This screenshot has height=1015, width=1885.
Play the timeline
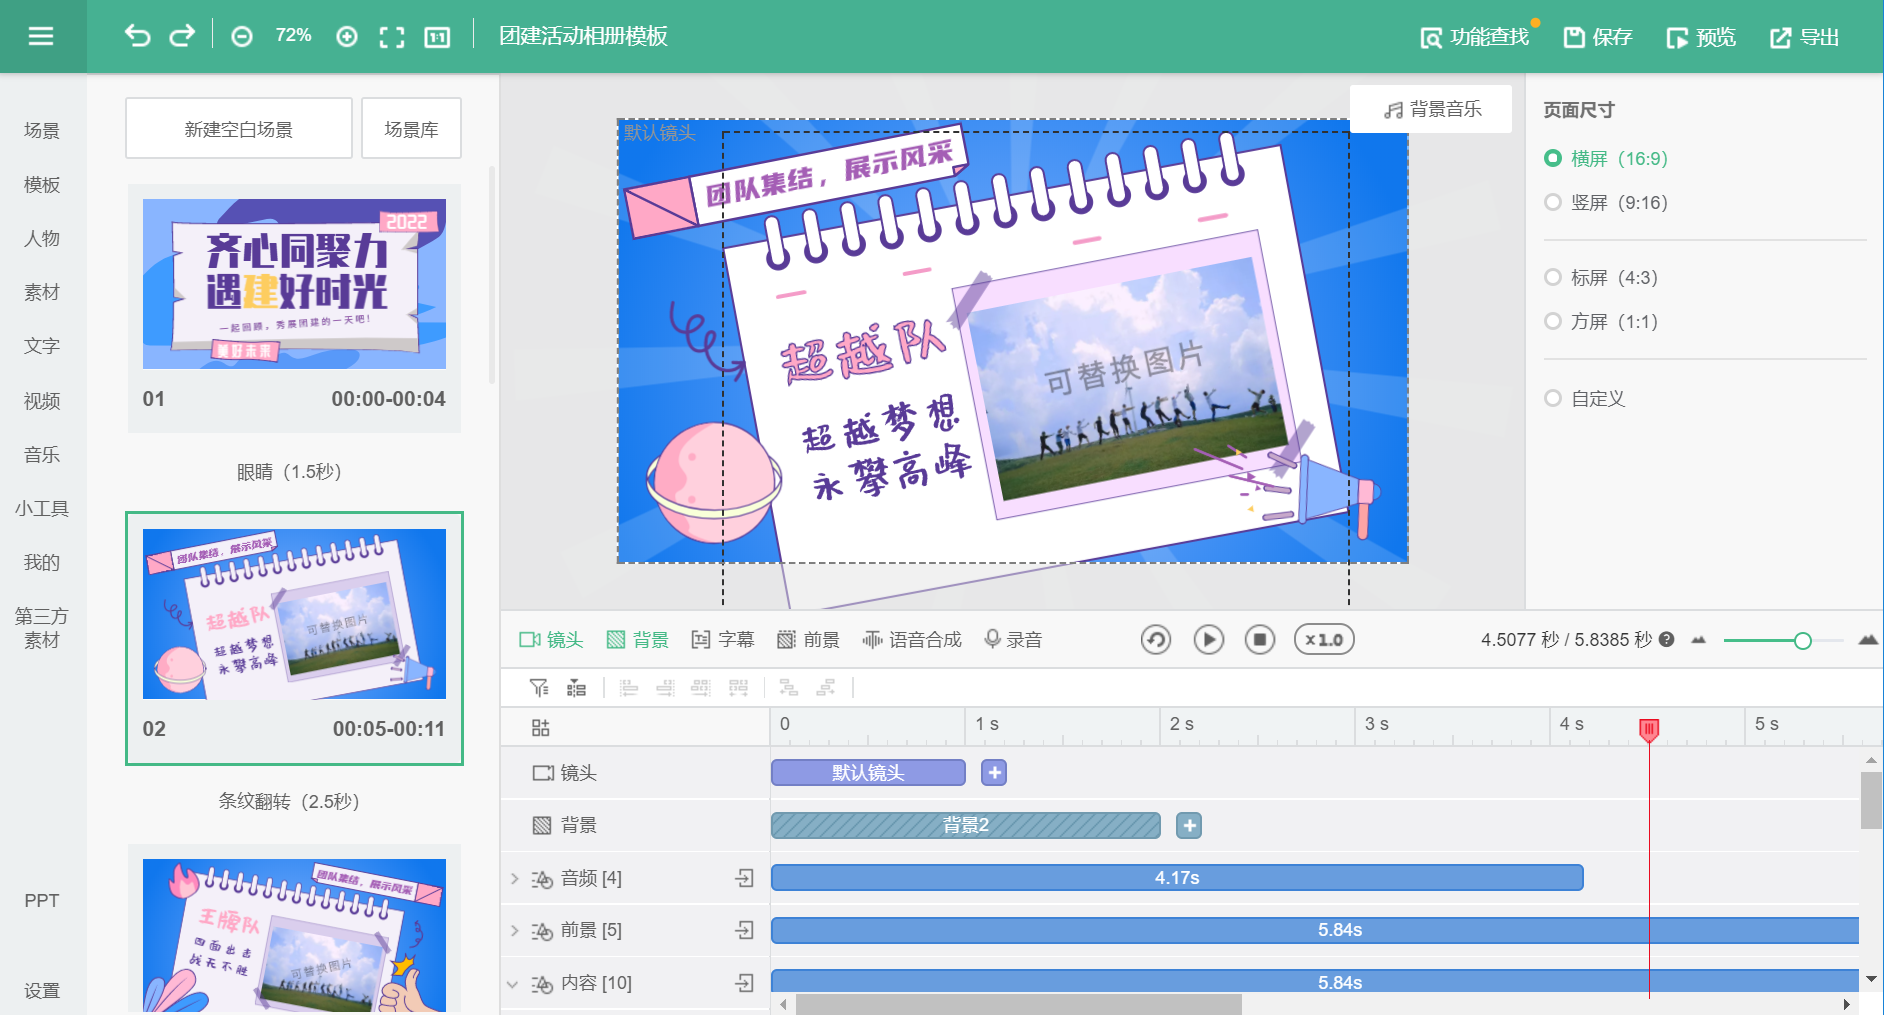coord(1208,640)
